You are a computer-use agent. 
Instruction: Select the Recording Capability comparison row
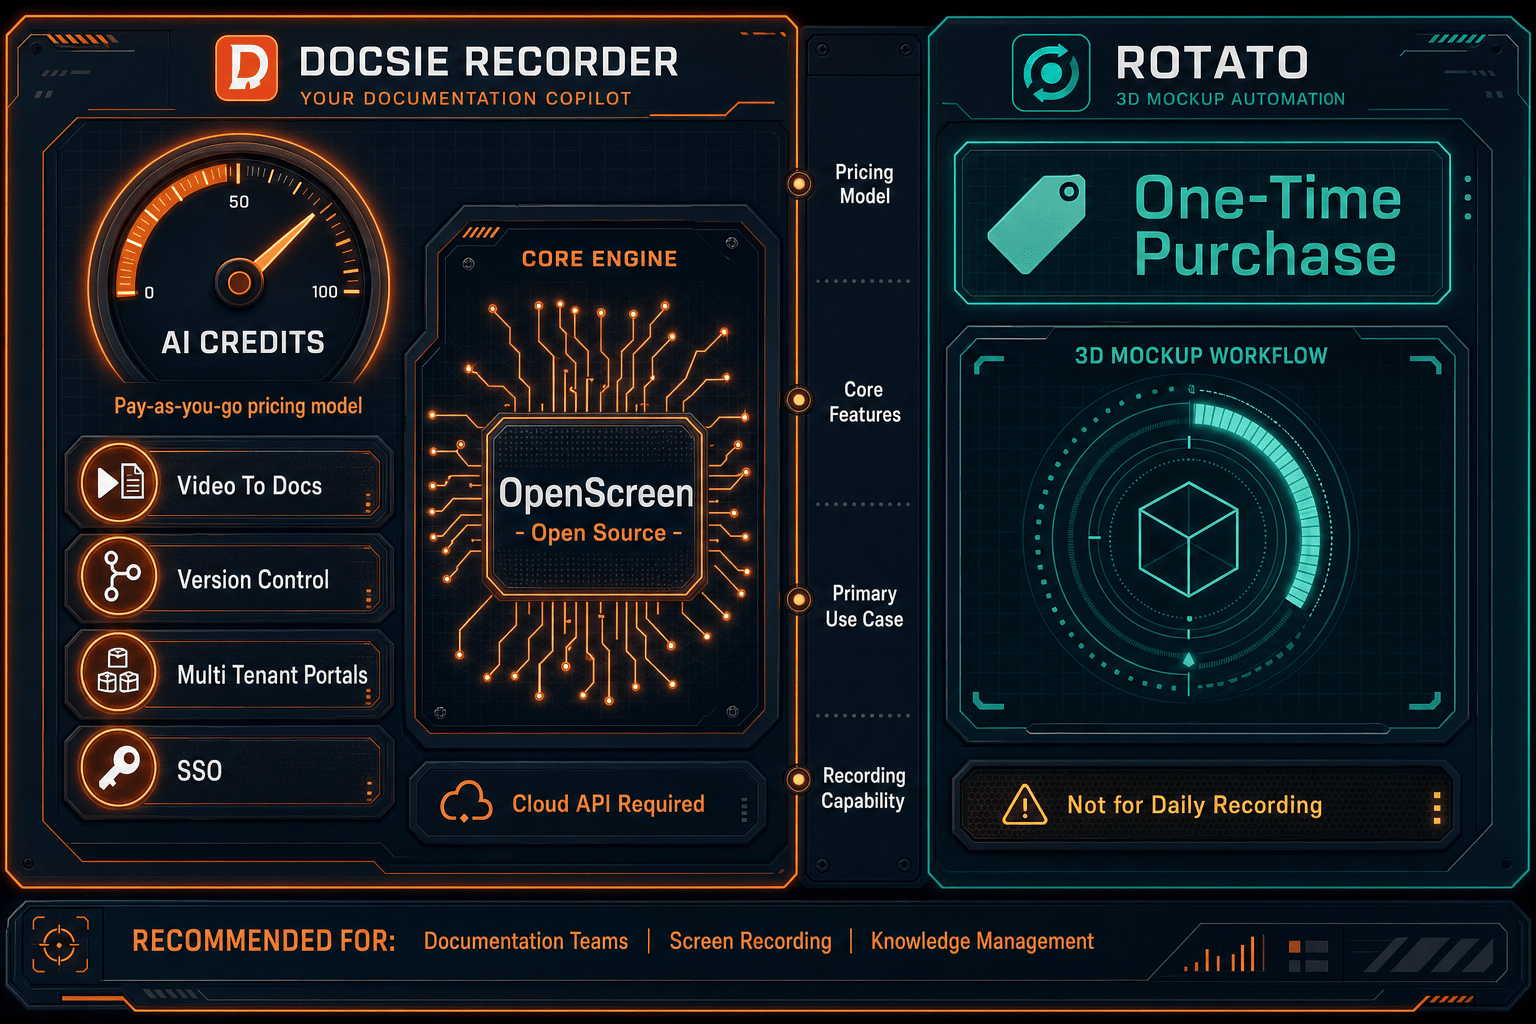tap(863, 788)
